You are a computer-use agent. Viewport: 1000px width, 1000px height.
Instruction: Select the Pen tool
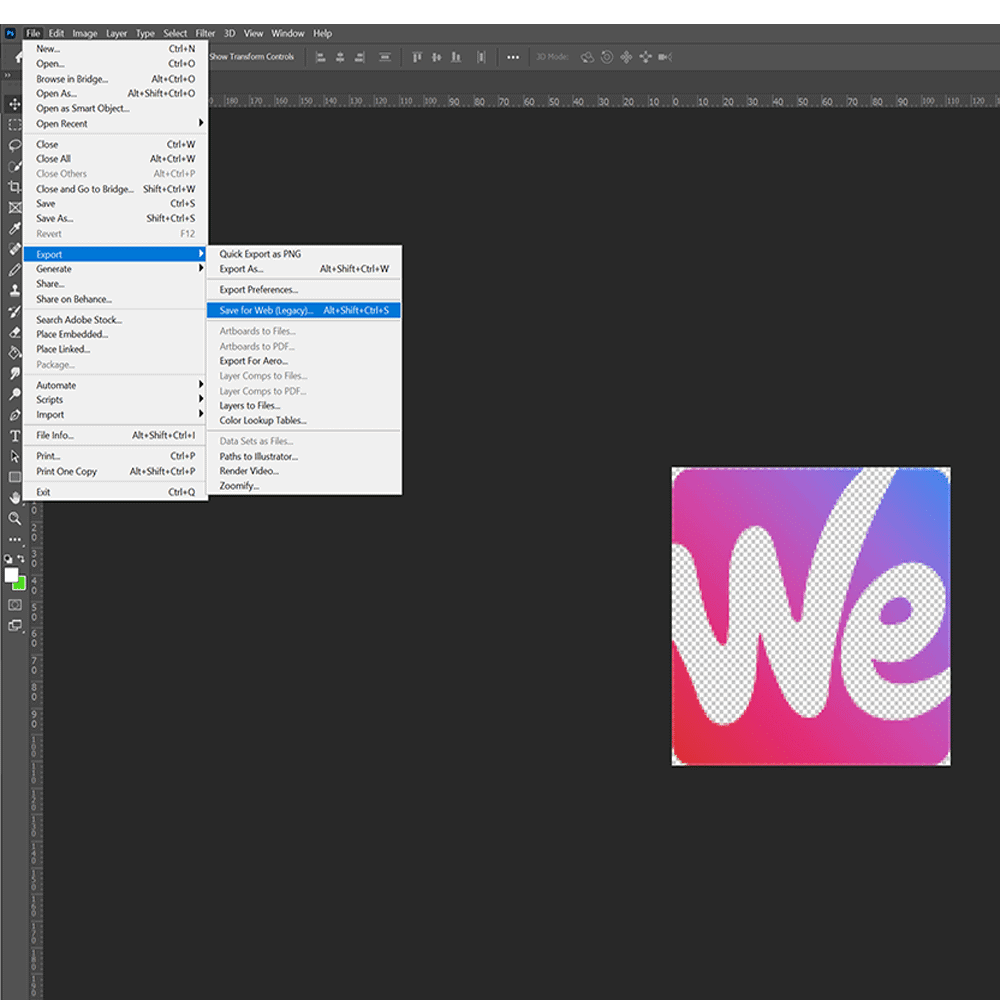pyautogui.click(x=15, y=415)
